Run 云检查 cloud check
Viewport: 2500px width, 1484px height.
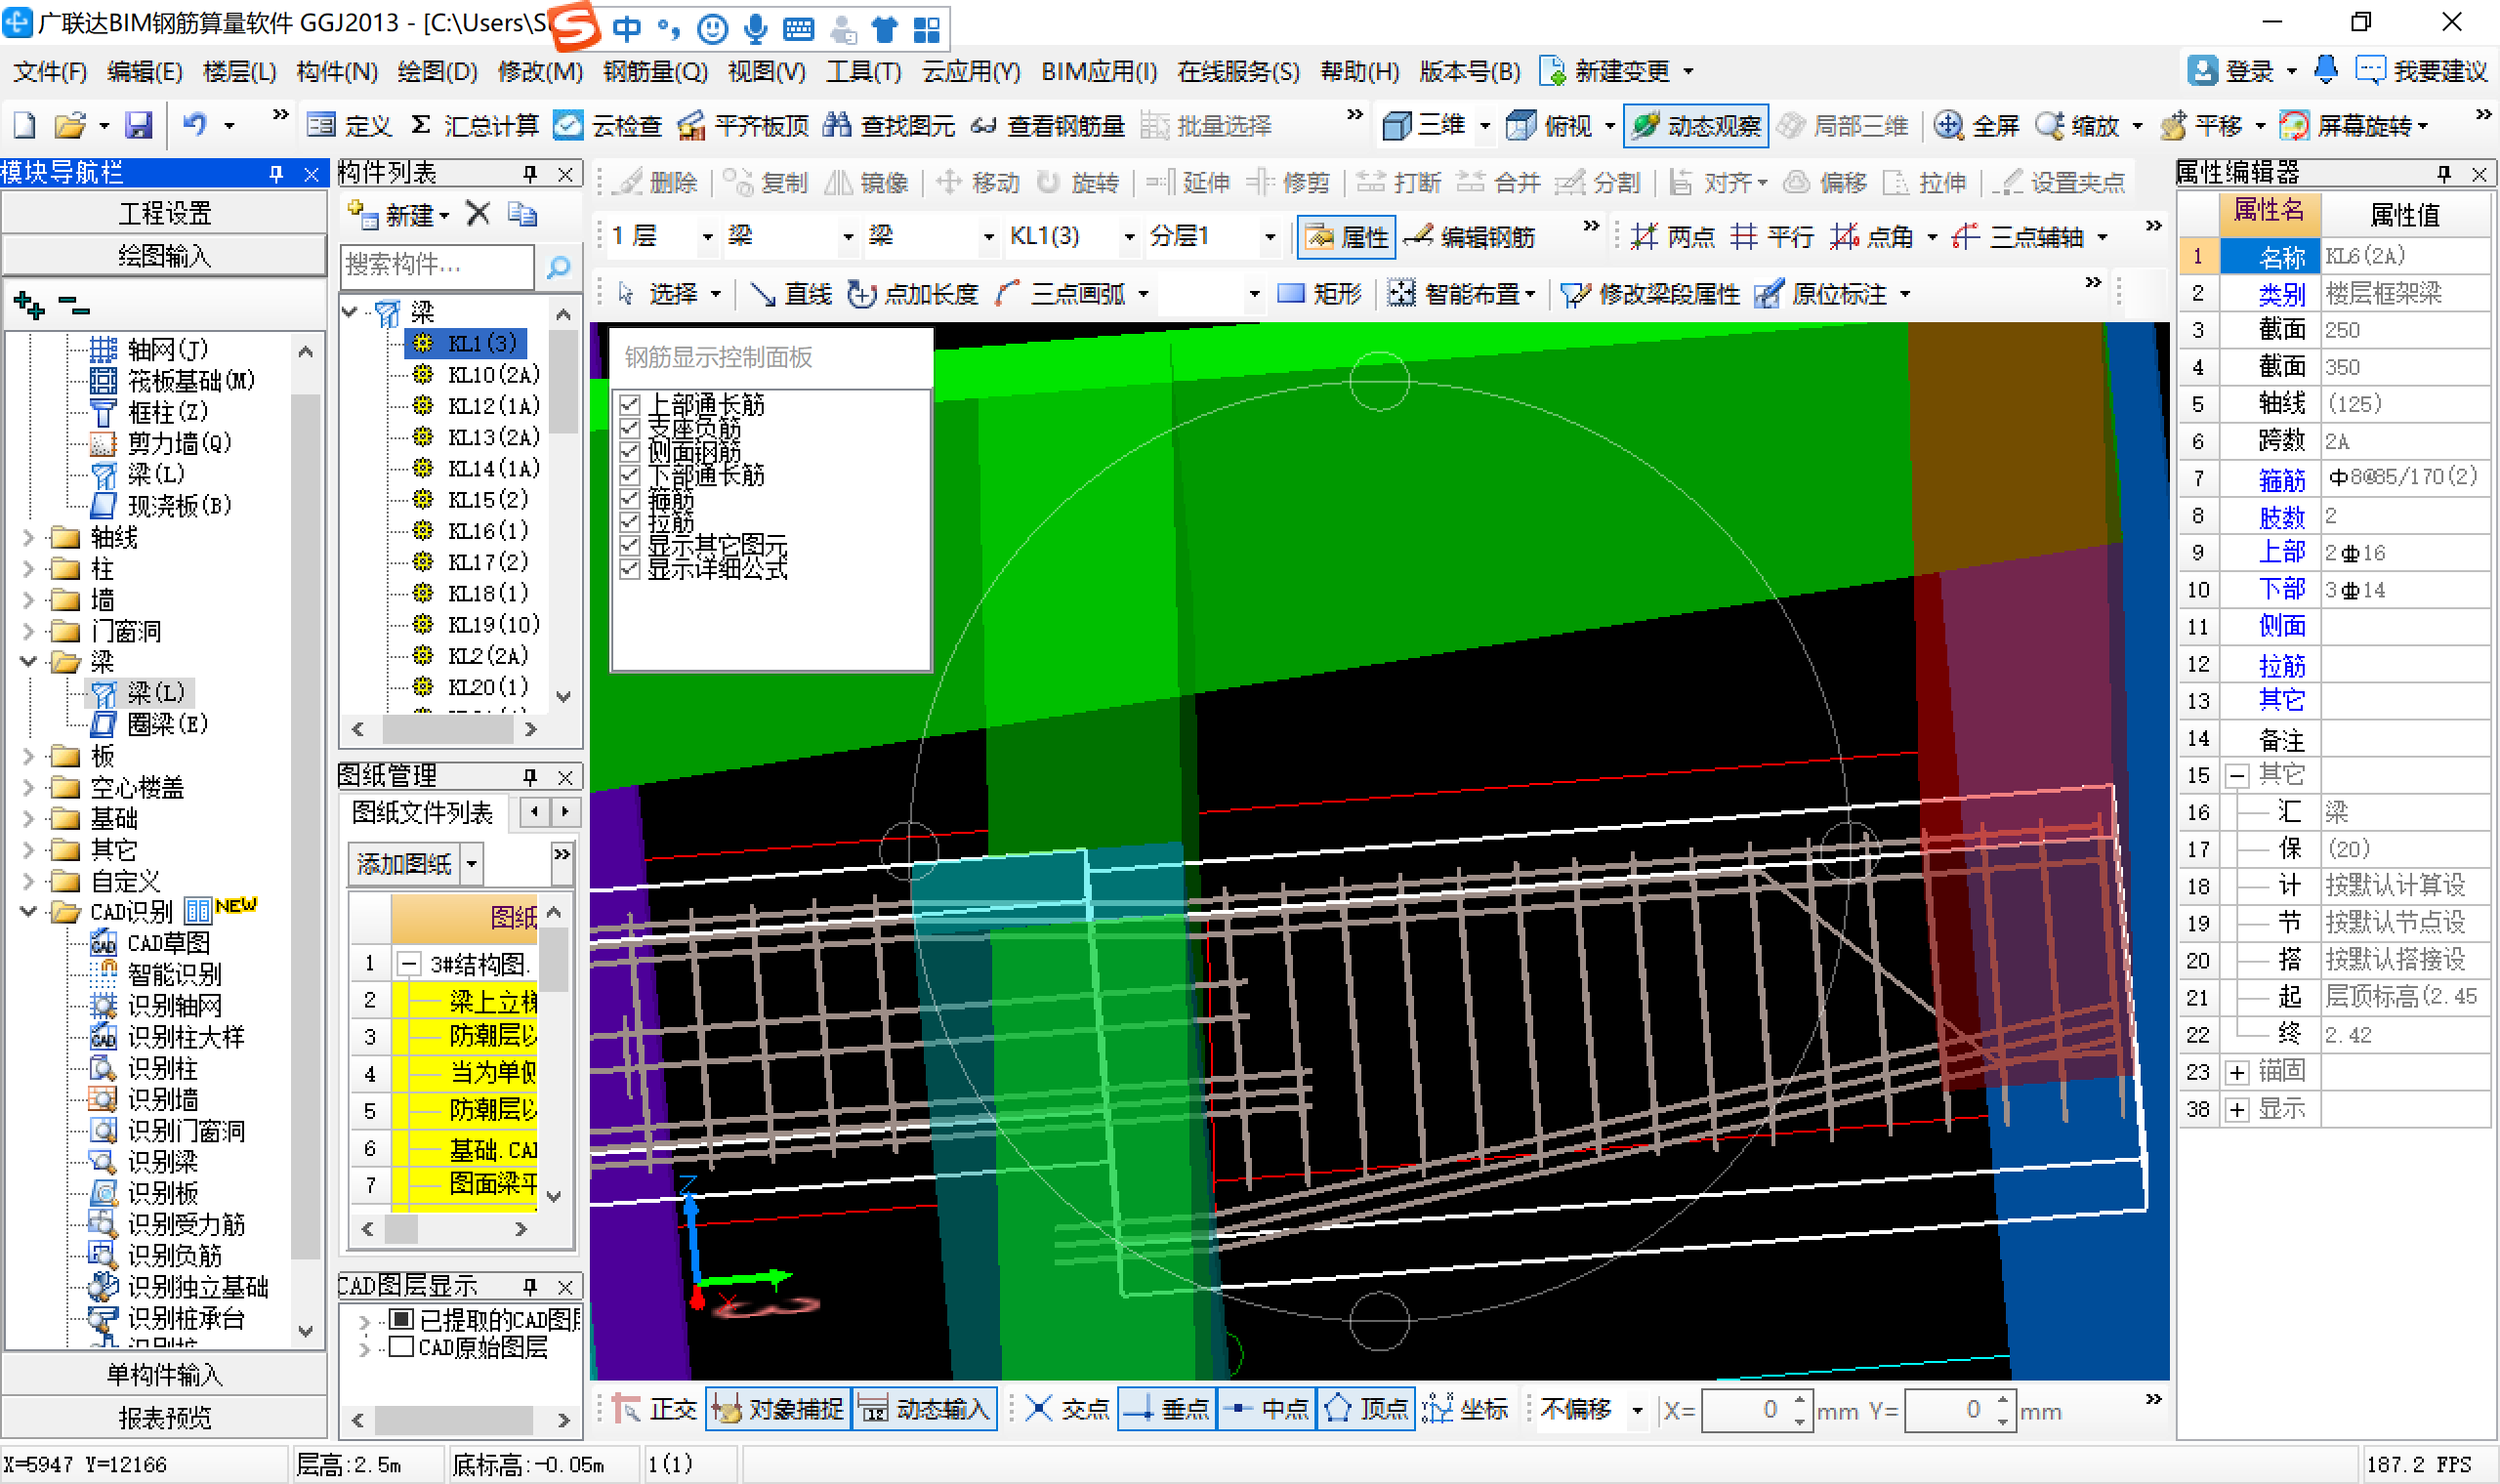point(609,125)
